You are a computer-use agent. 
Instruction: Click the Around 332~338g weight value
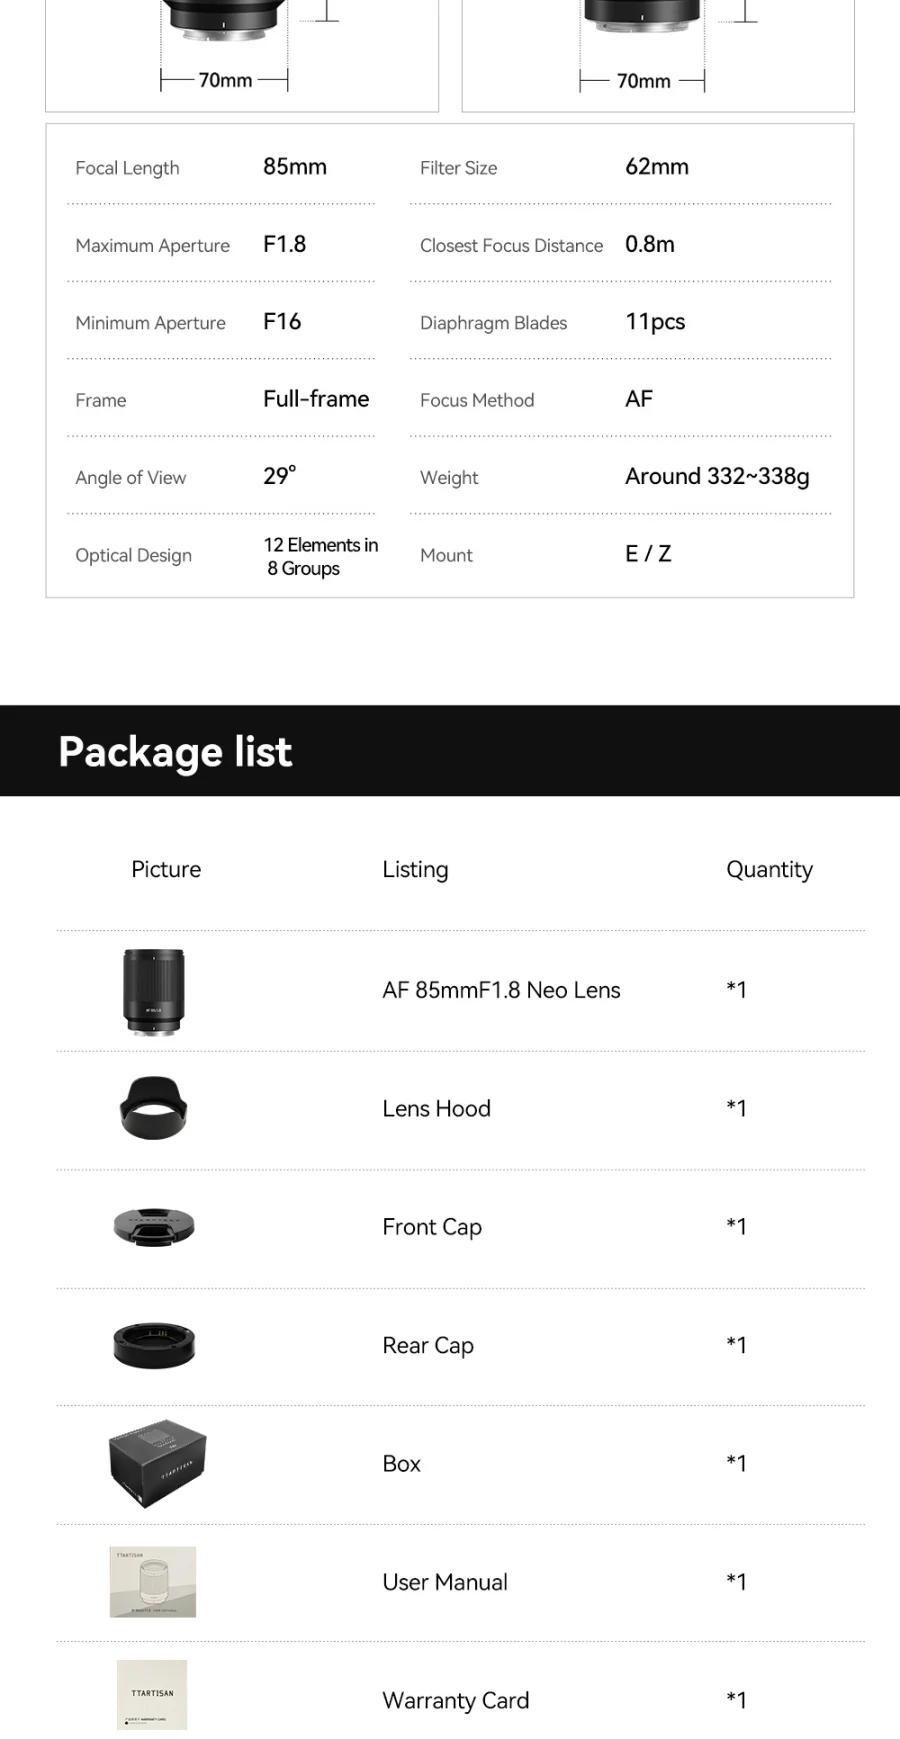tap(717, 477)
